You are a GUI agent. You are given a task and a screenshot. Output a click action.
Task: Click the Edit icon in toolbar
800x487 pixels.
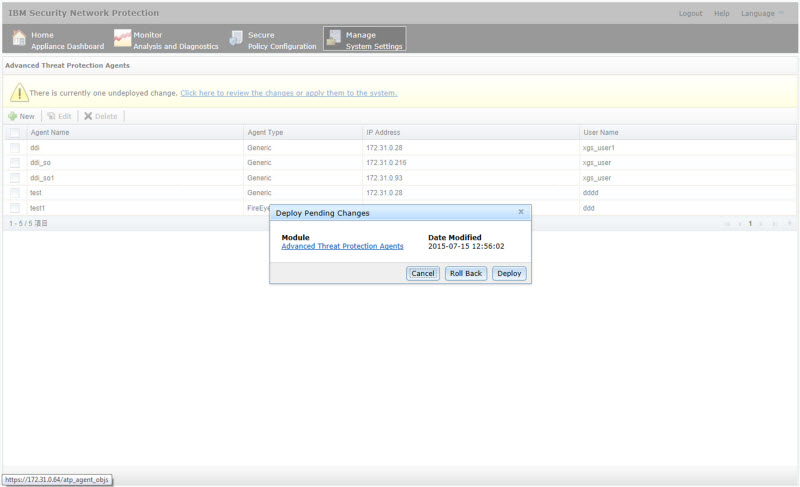coord(51,116)
